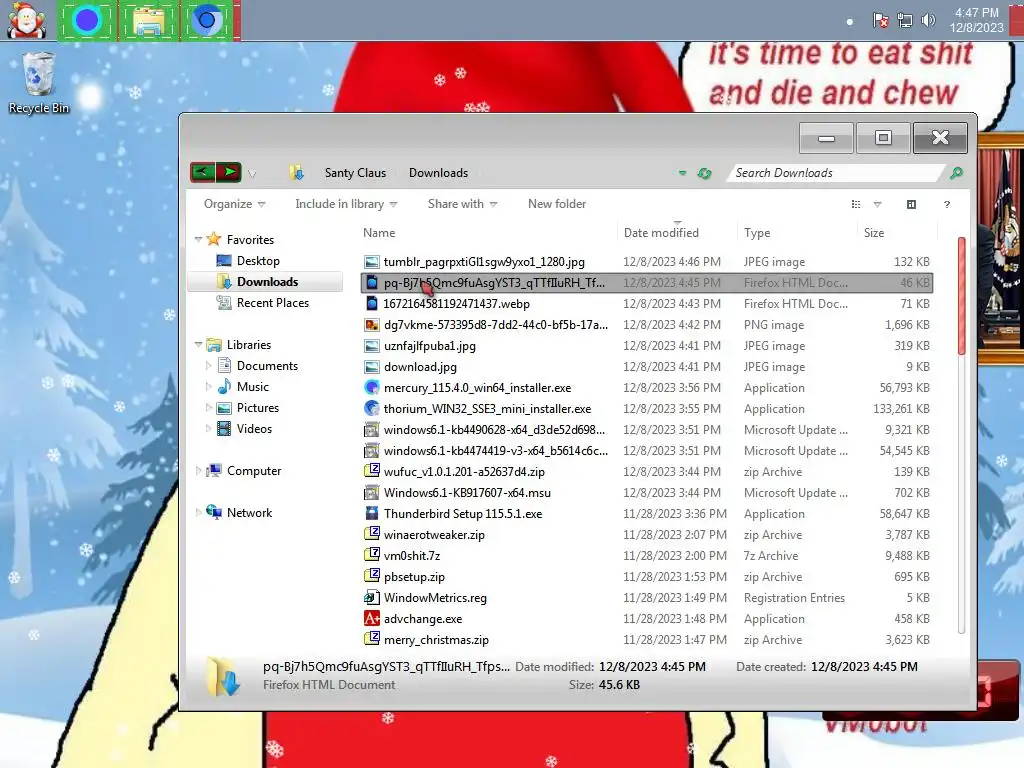Image resolution: width=1024 pixels, height=768 pixels.
Task: Sort by the Date modified column
Action: [x=677, y=232]
